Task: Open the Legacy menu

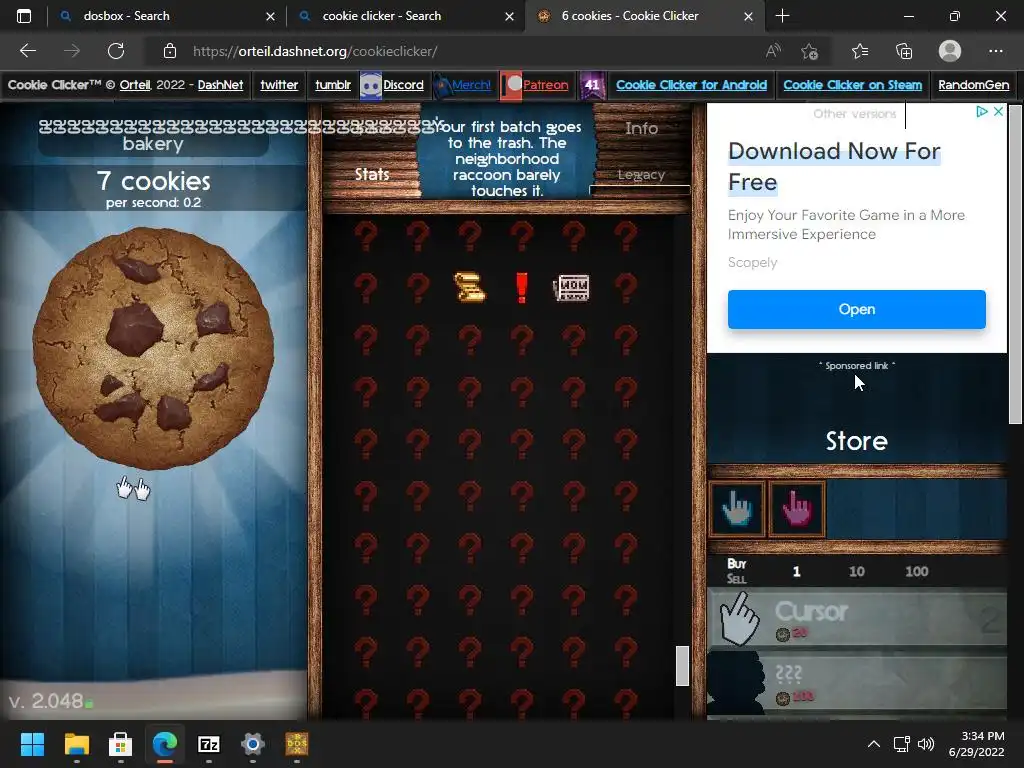Action: 641,174
